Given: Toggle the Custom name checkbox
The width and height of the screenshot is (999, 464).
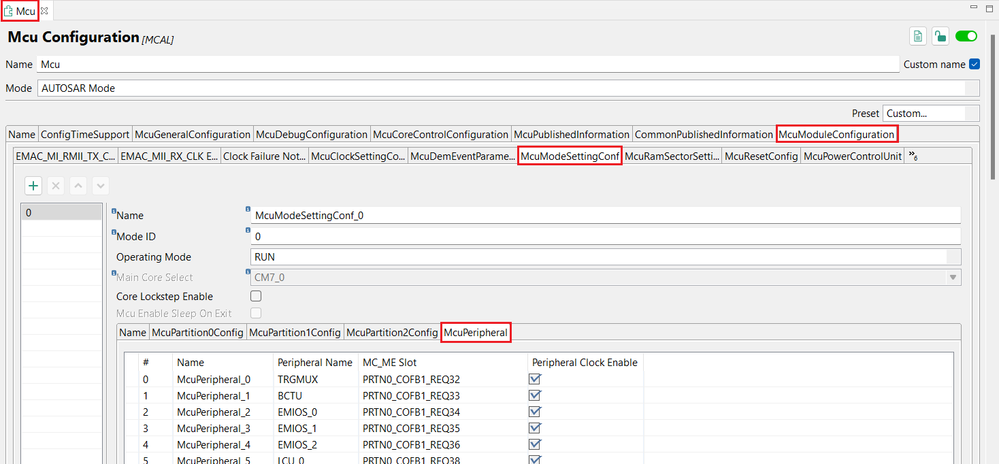Looking at the screenshot, I should coord(974,64).
